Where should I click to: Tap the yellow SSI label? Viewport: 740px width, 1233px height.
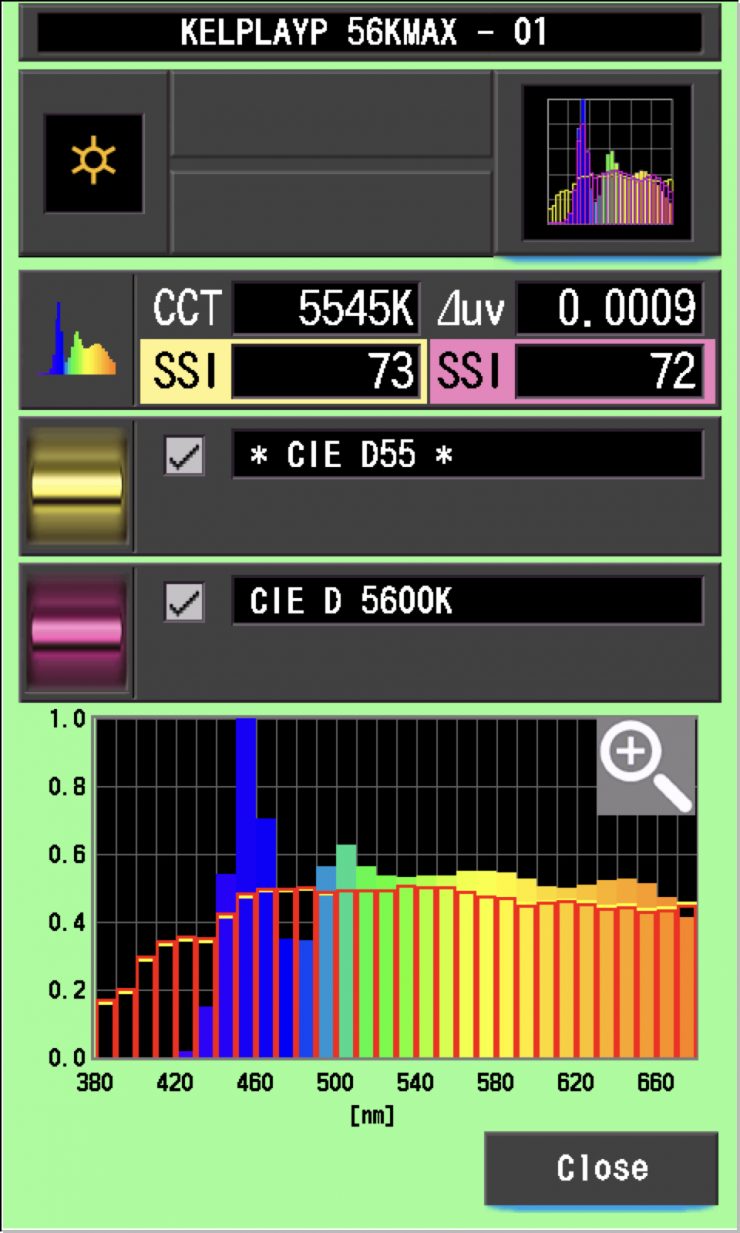pos(183,372)
